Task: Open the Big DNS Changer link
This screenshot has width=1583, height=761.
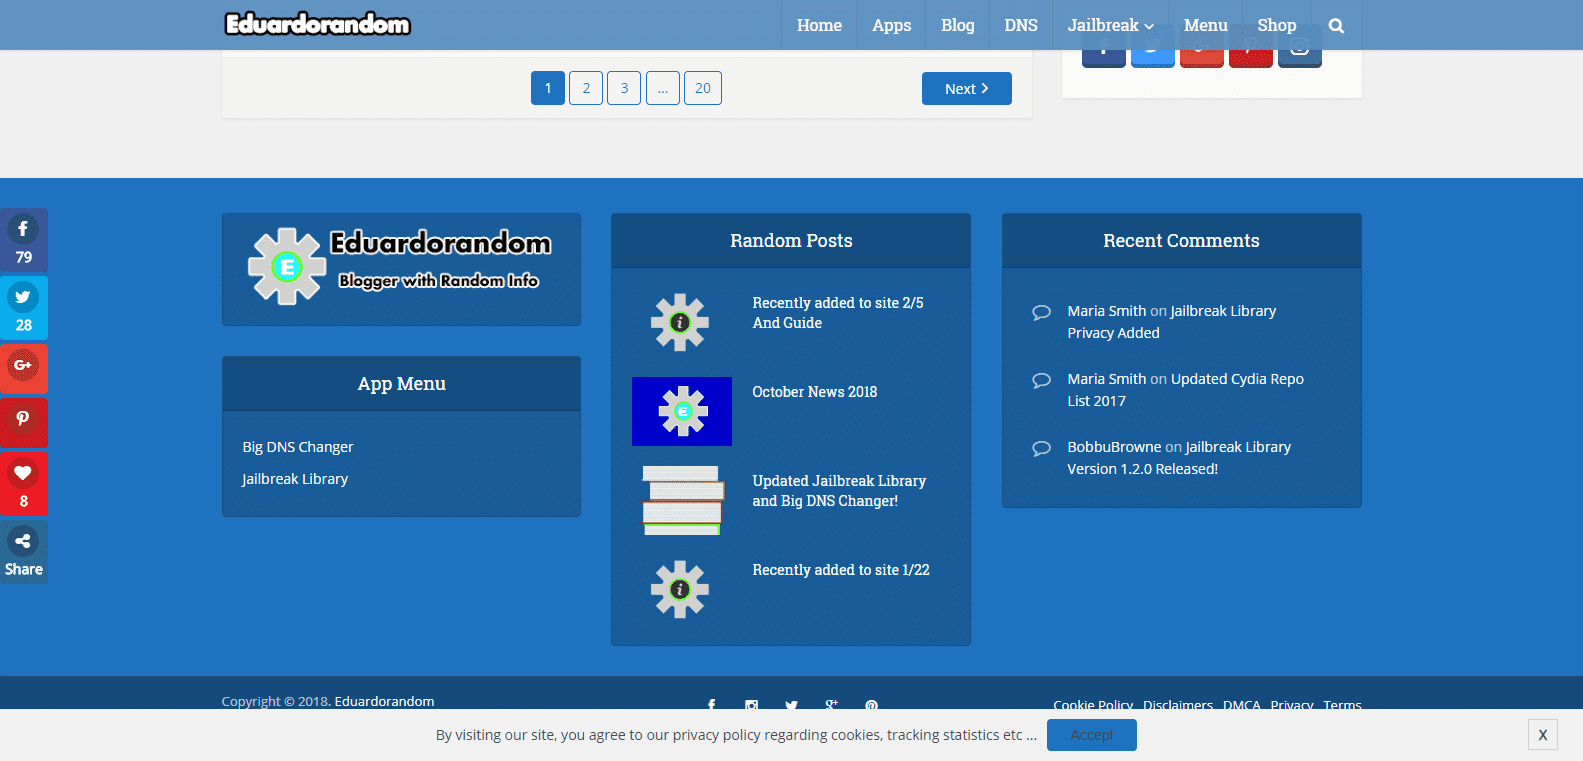Action: (x=297, y=447)
